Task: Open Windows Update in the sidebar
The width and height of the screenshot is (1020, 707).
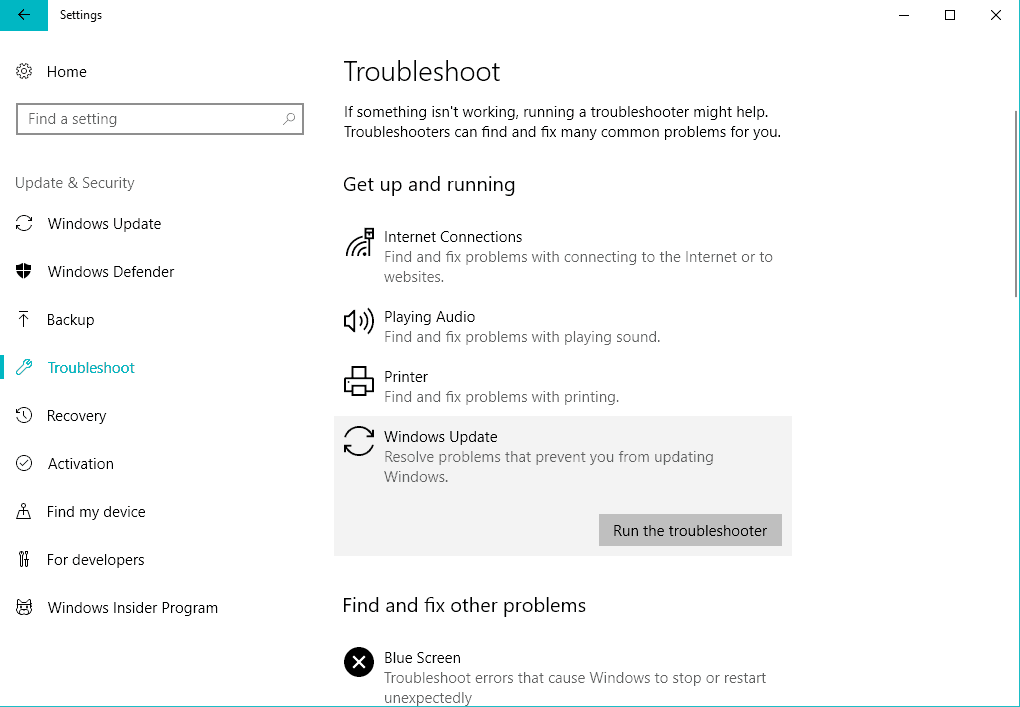Action: (104, 224)
